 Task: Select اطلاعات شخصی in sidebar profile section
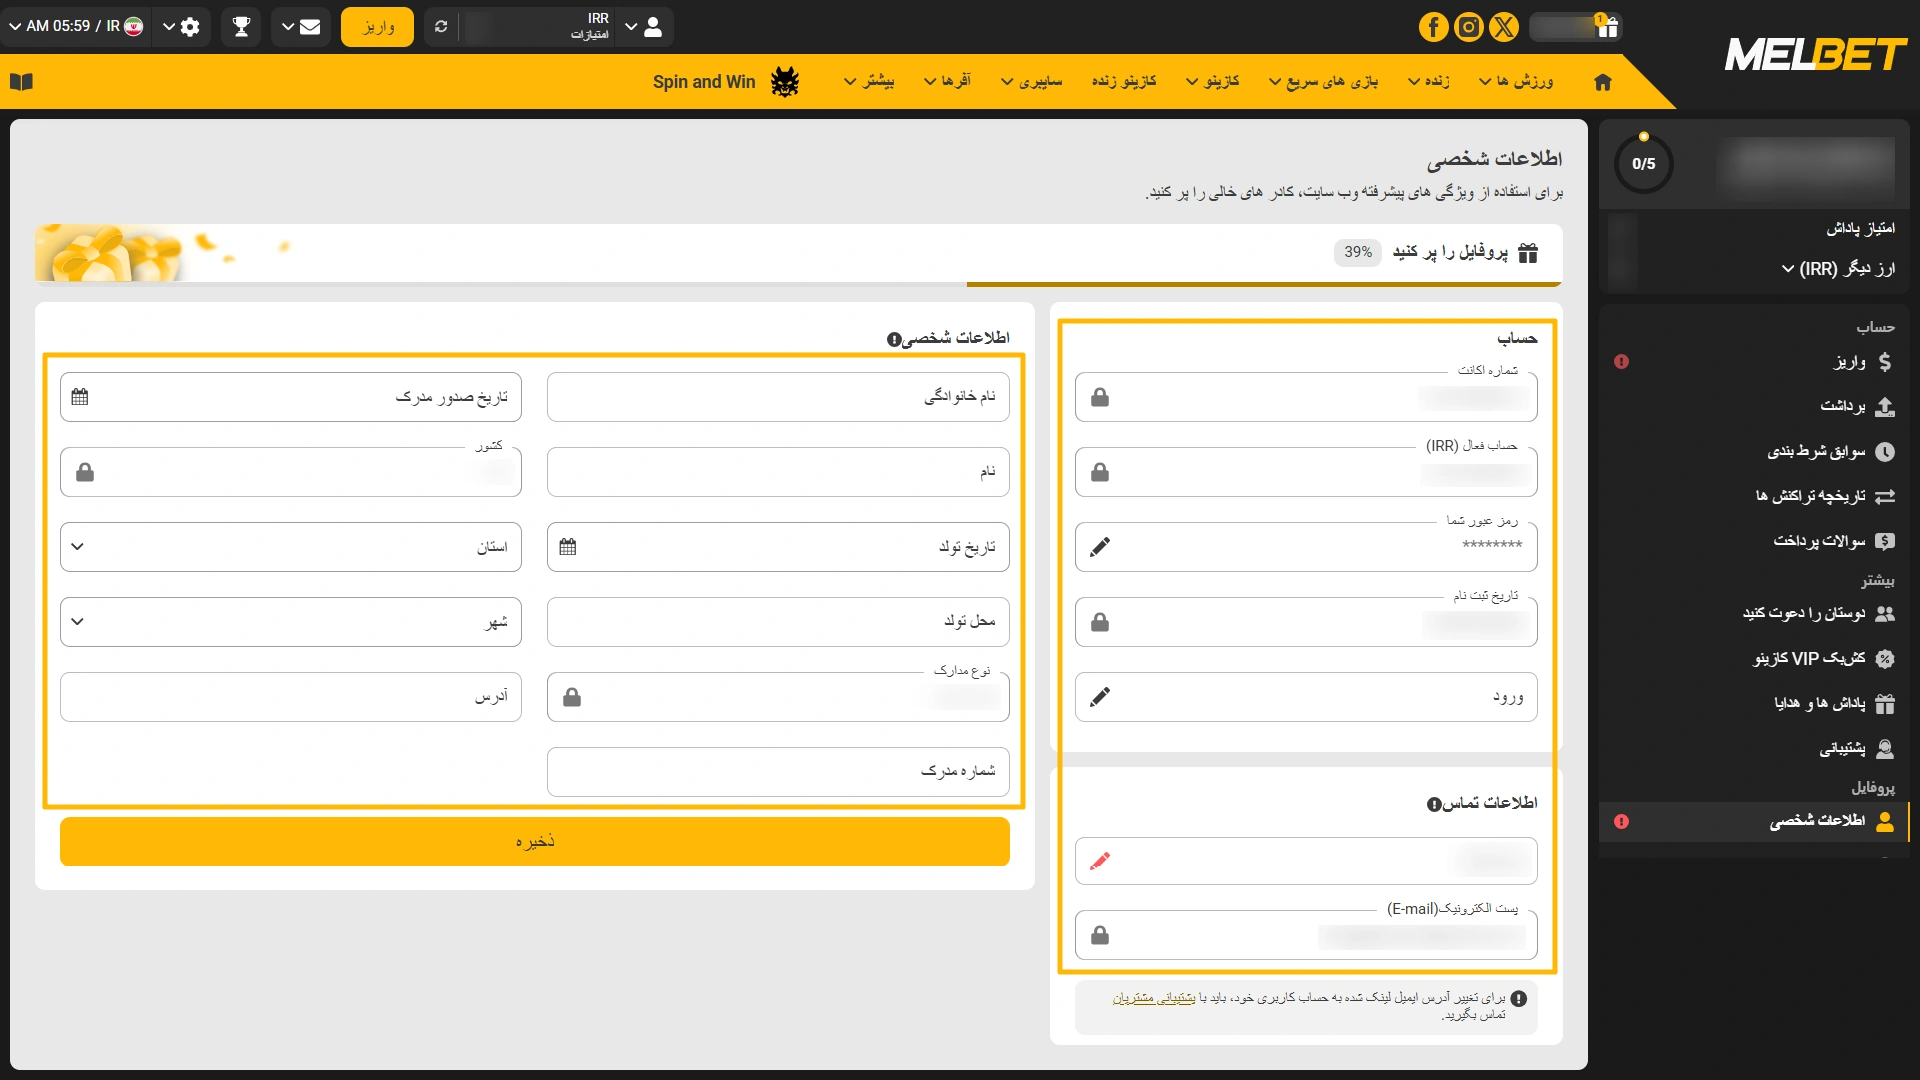point(1755,821)
